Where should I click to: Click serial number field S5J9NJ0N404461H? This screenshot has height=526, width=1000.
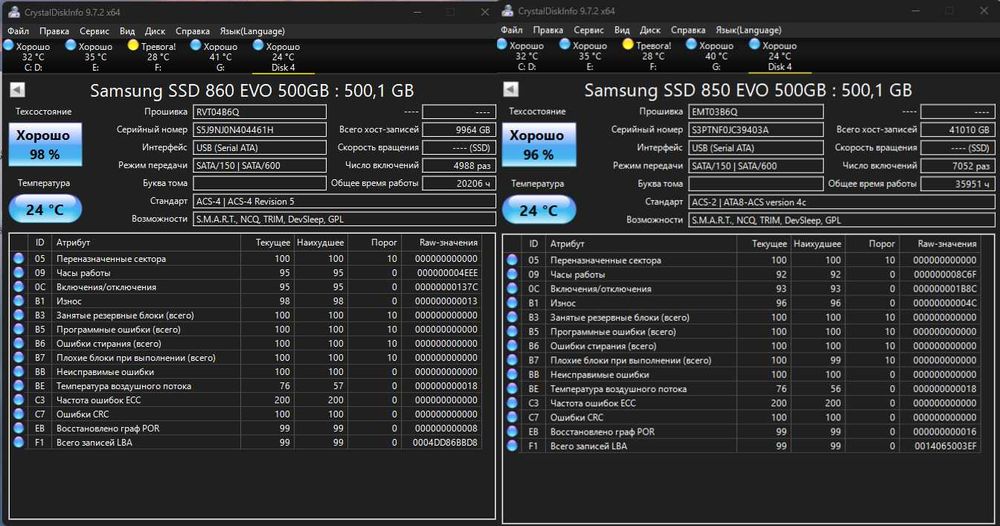(x=260, y=129)
